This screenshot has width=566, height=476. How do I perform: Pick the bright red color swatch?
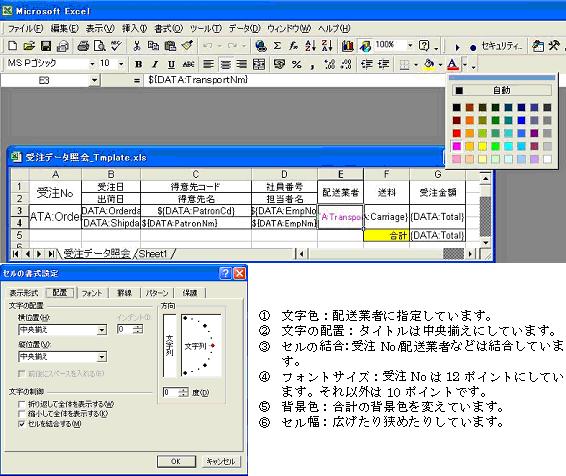pos(457,133)
